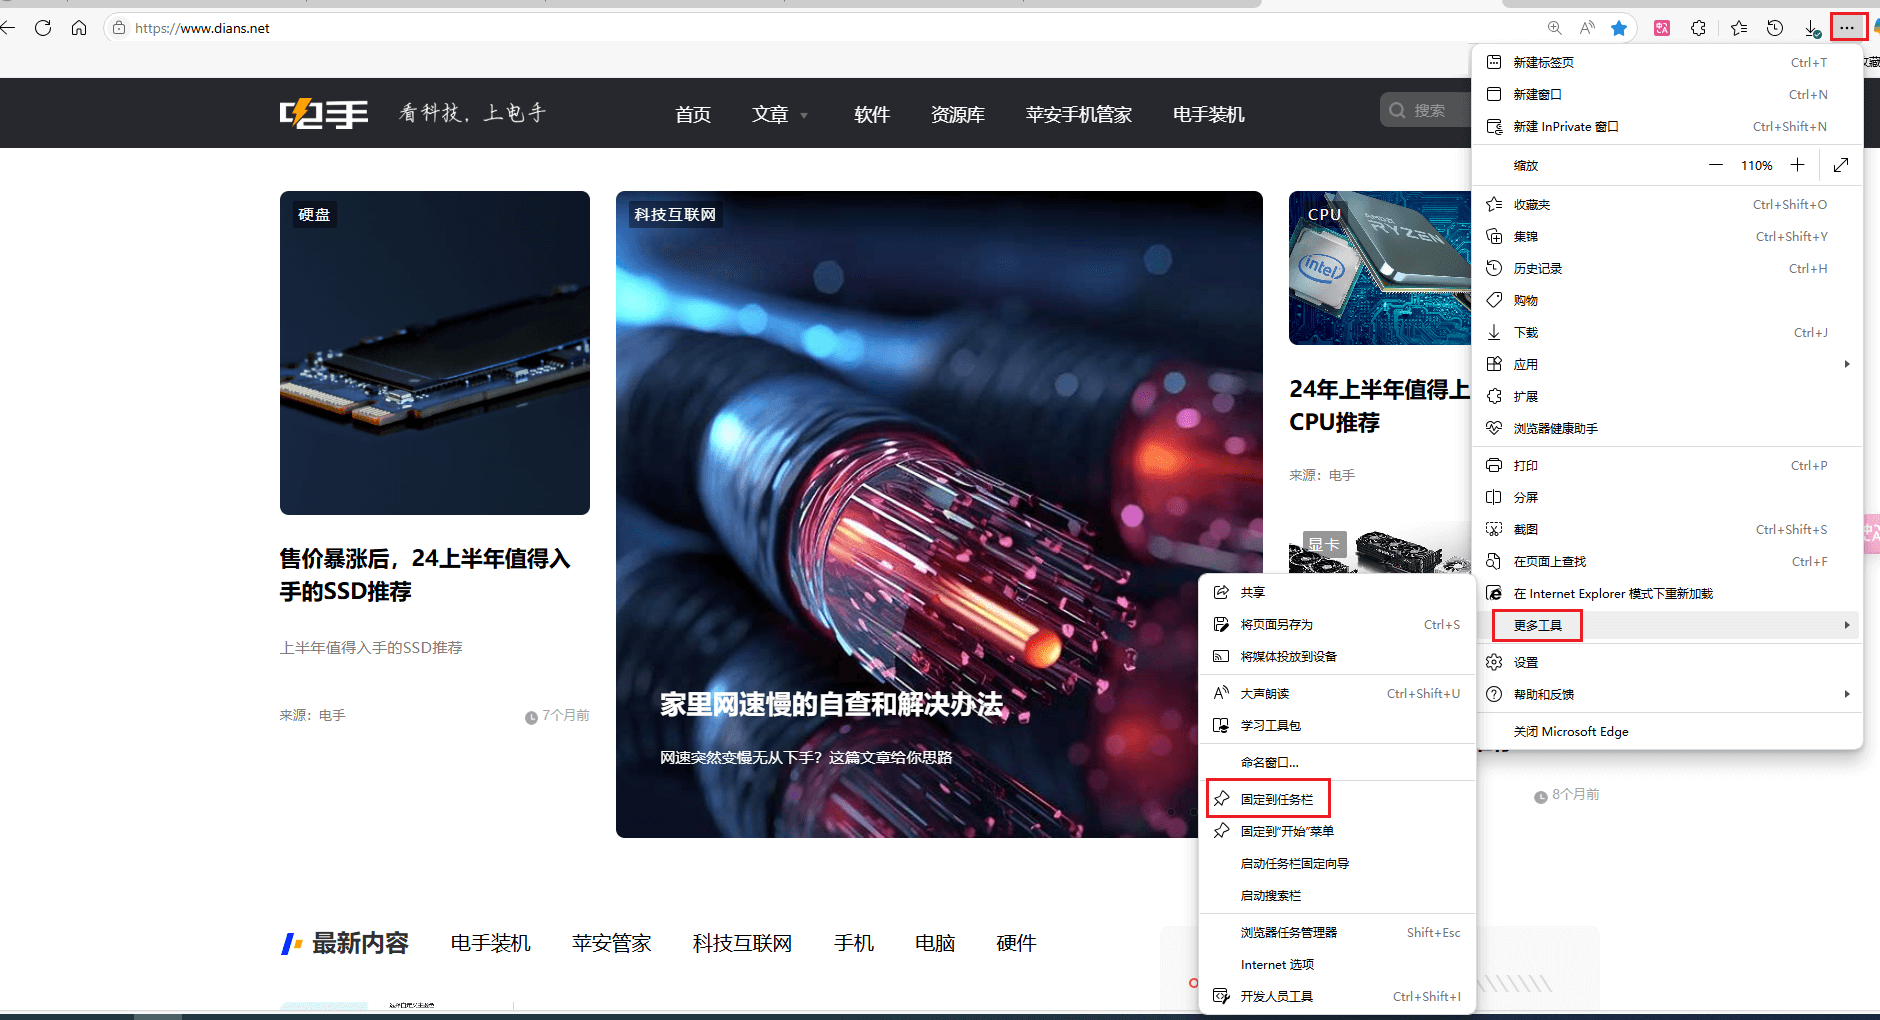Open the Favorites list icon
The height and width of the screenshot is (1020, 1880).
1739,27
